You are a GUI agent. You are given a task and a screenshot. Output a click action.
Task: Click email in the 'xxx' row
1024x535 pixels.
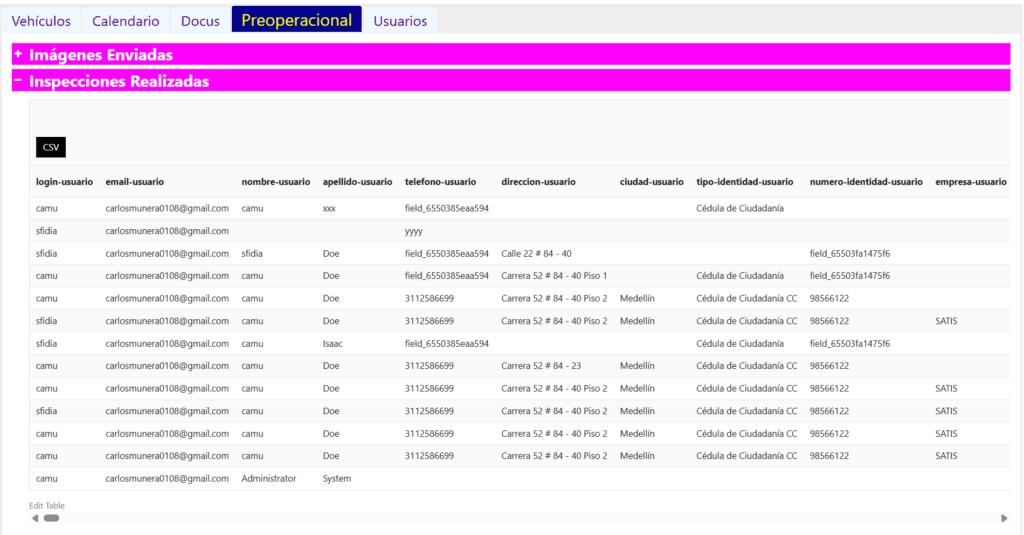(167, 208)
